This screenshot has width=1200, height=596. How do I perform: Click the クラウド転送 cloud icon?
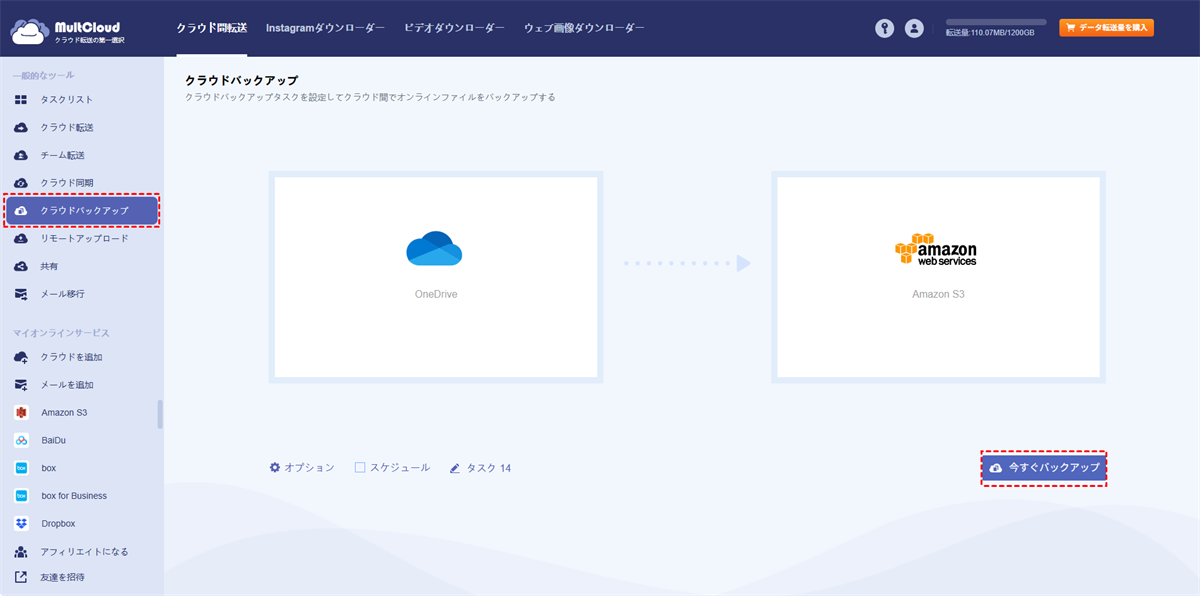click(21, 128)
